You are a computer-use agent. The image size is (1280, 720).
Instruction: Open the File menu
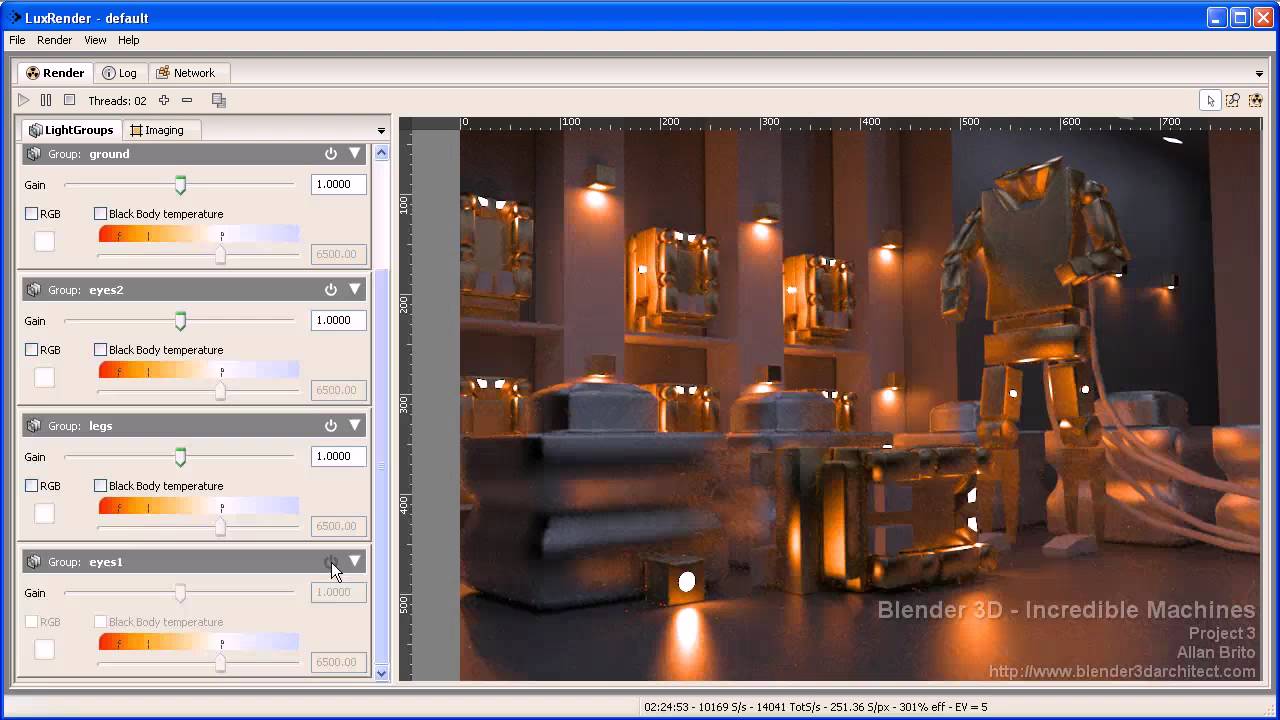click(17, 40)
